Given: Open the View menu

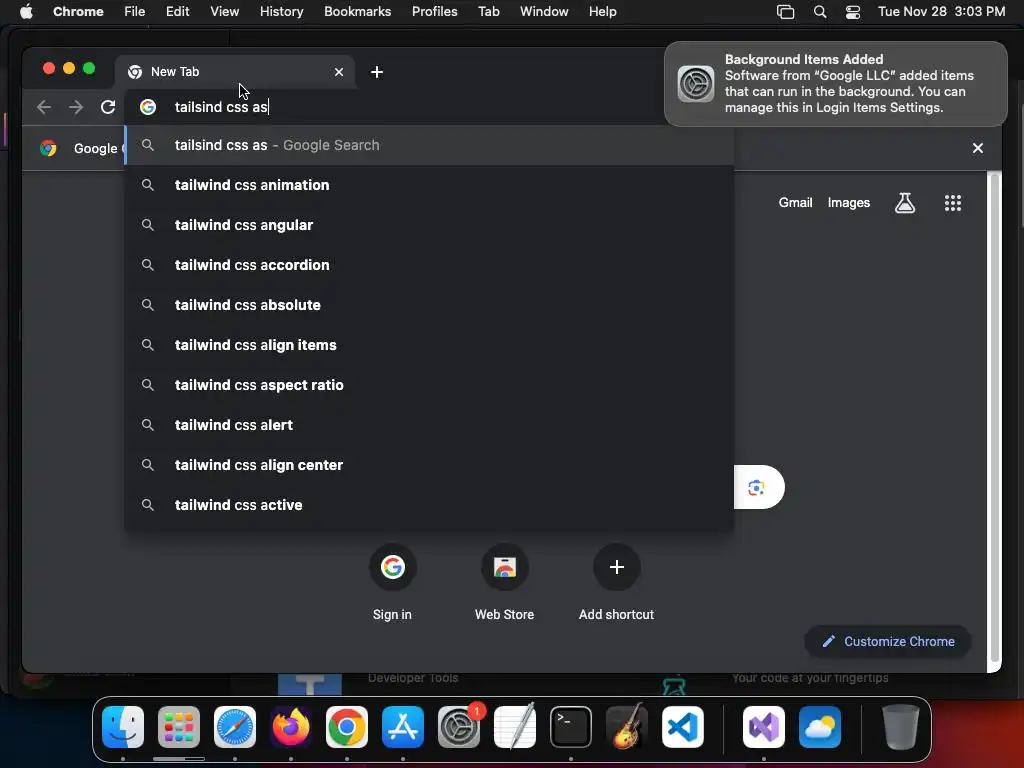Looking at the screenshot, I should 225,12.
